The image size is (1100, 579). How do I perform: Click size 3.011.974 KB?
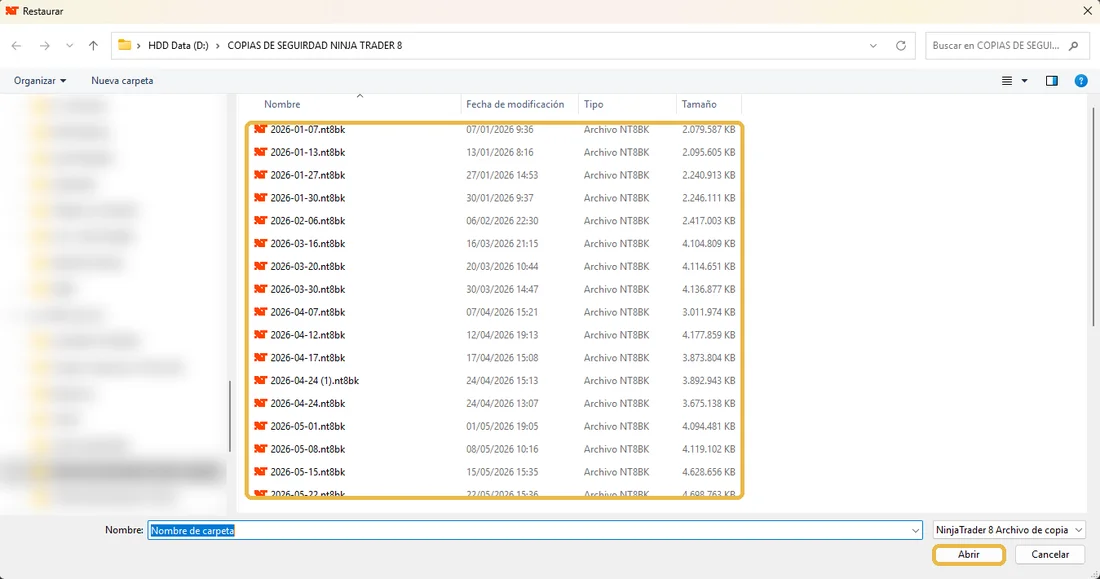[x=709, y=312]
